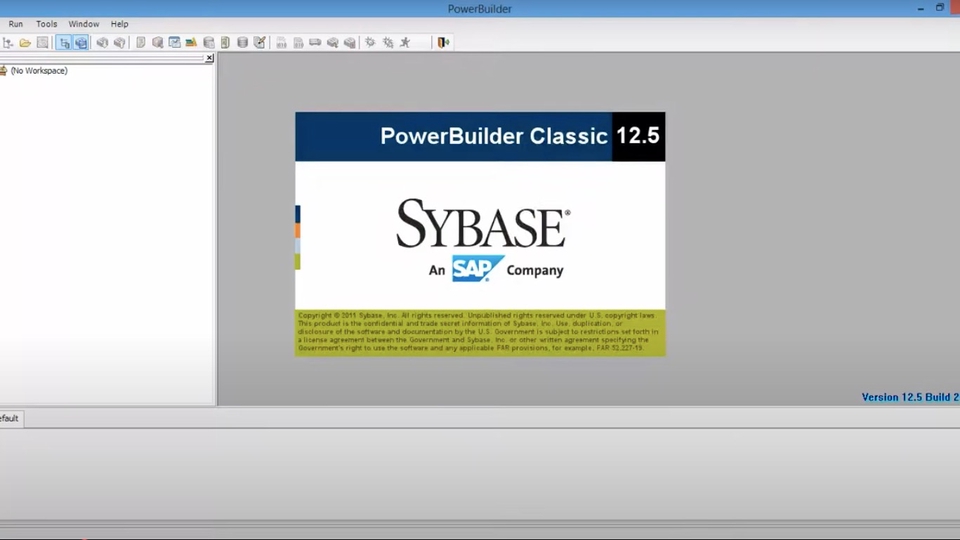Viewport: 960px width, 540px height.
Task: Open the Library painter icon
Action: [x=191, y=43]
